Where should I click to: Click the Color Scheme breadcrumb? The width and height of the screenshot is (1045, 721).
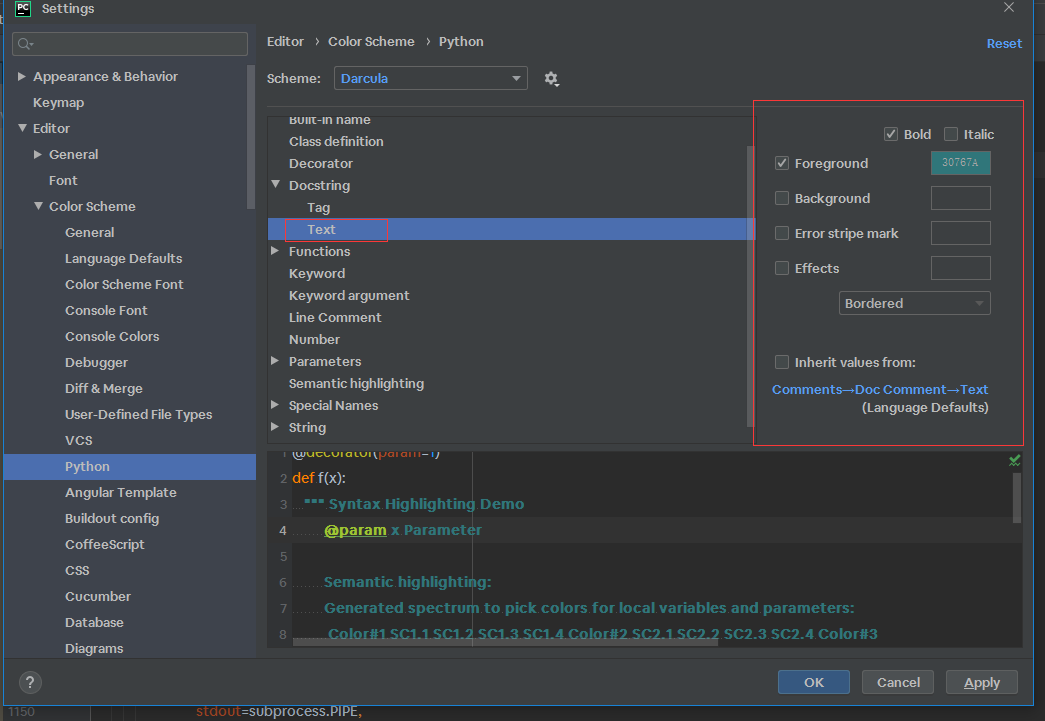coord(371,41)
